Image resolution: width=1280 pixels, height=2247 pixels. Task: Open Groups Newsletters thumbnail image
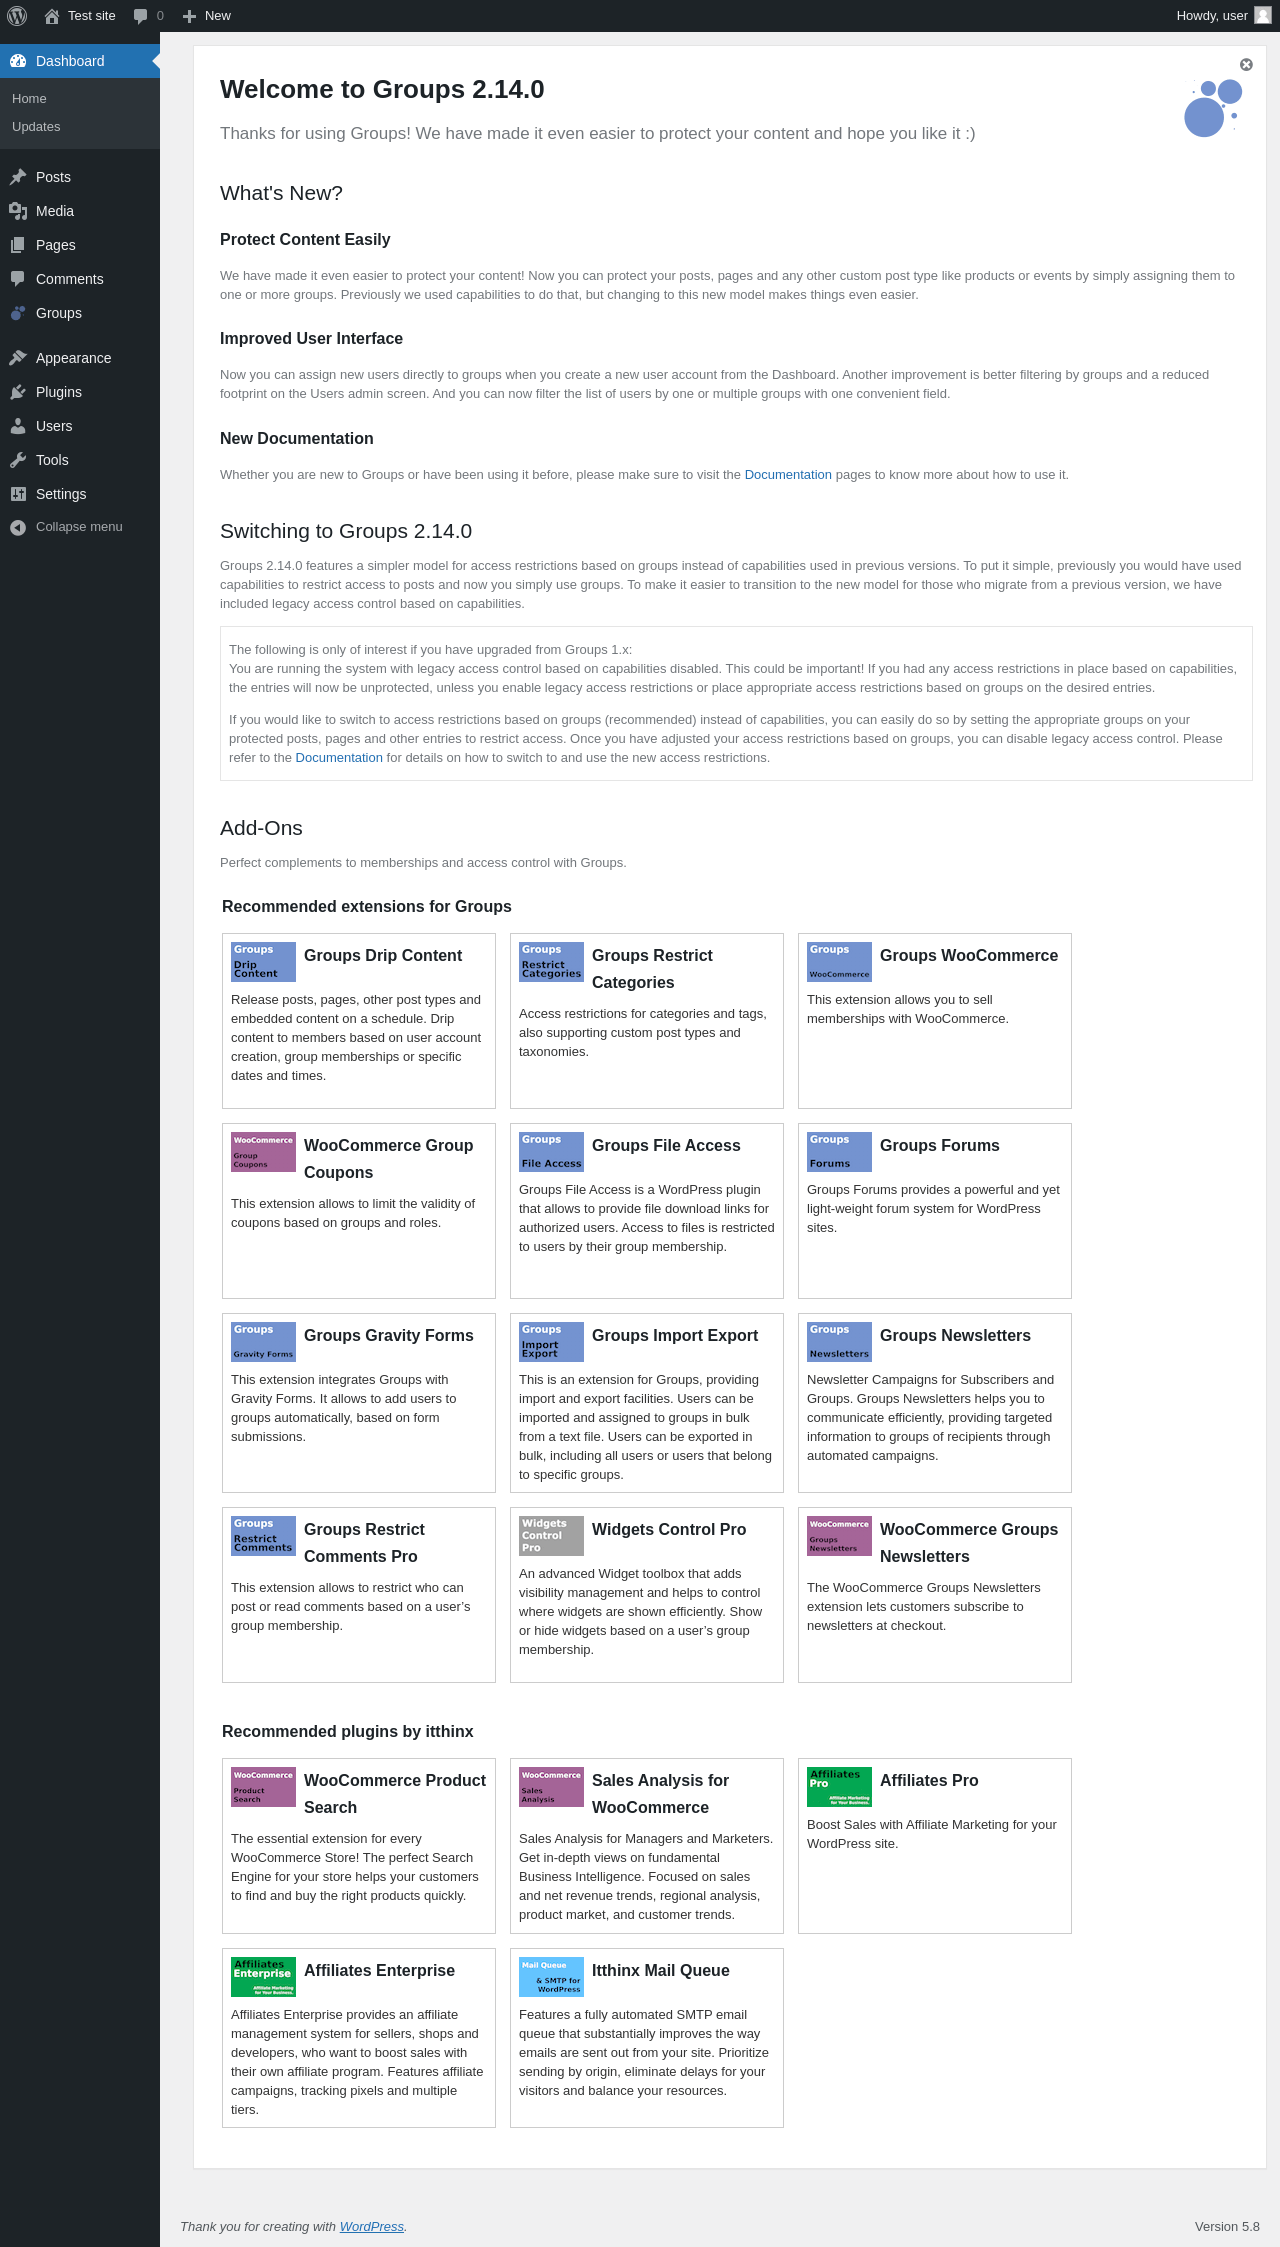pyautogui.click(x=840, y=1342)
